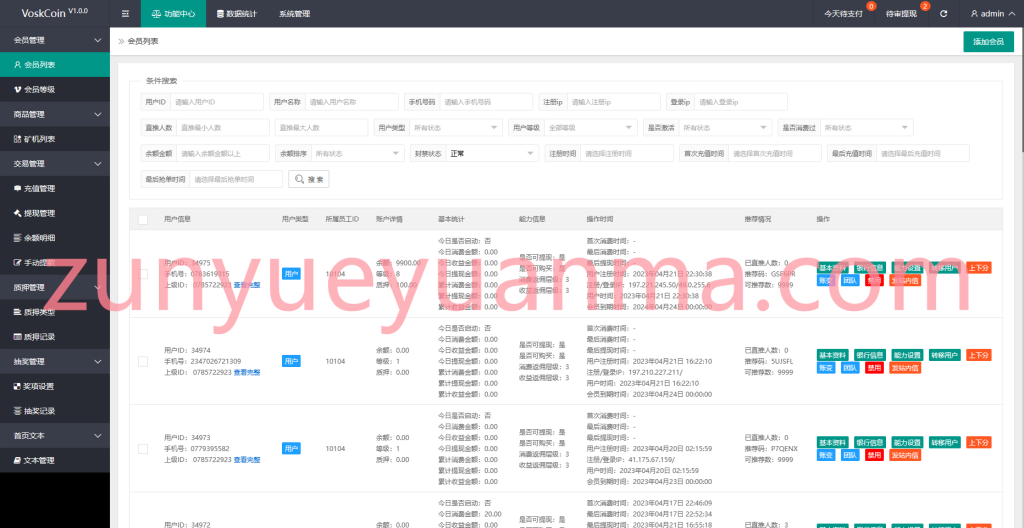The height and width of the screenshot is (528, 1024).
Task: Switch to the 数据统计 tab
Action: [x=236, y=13]
